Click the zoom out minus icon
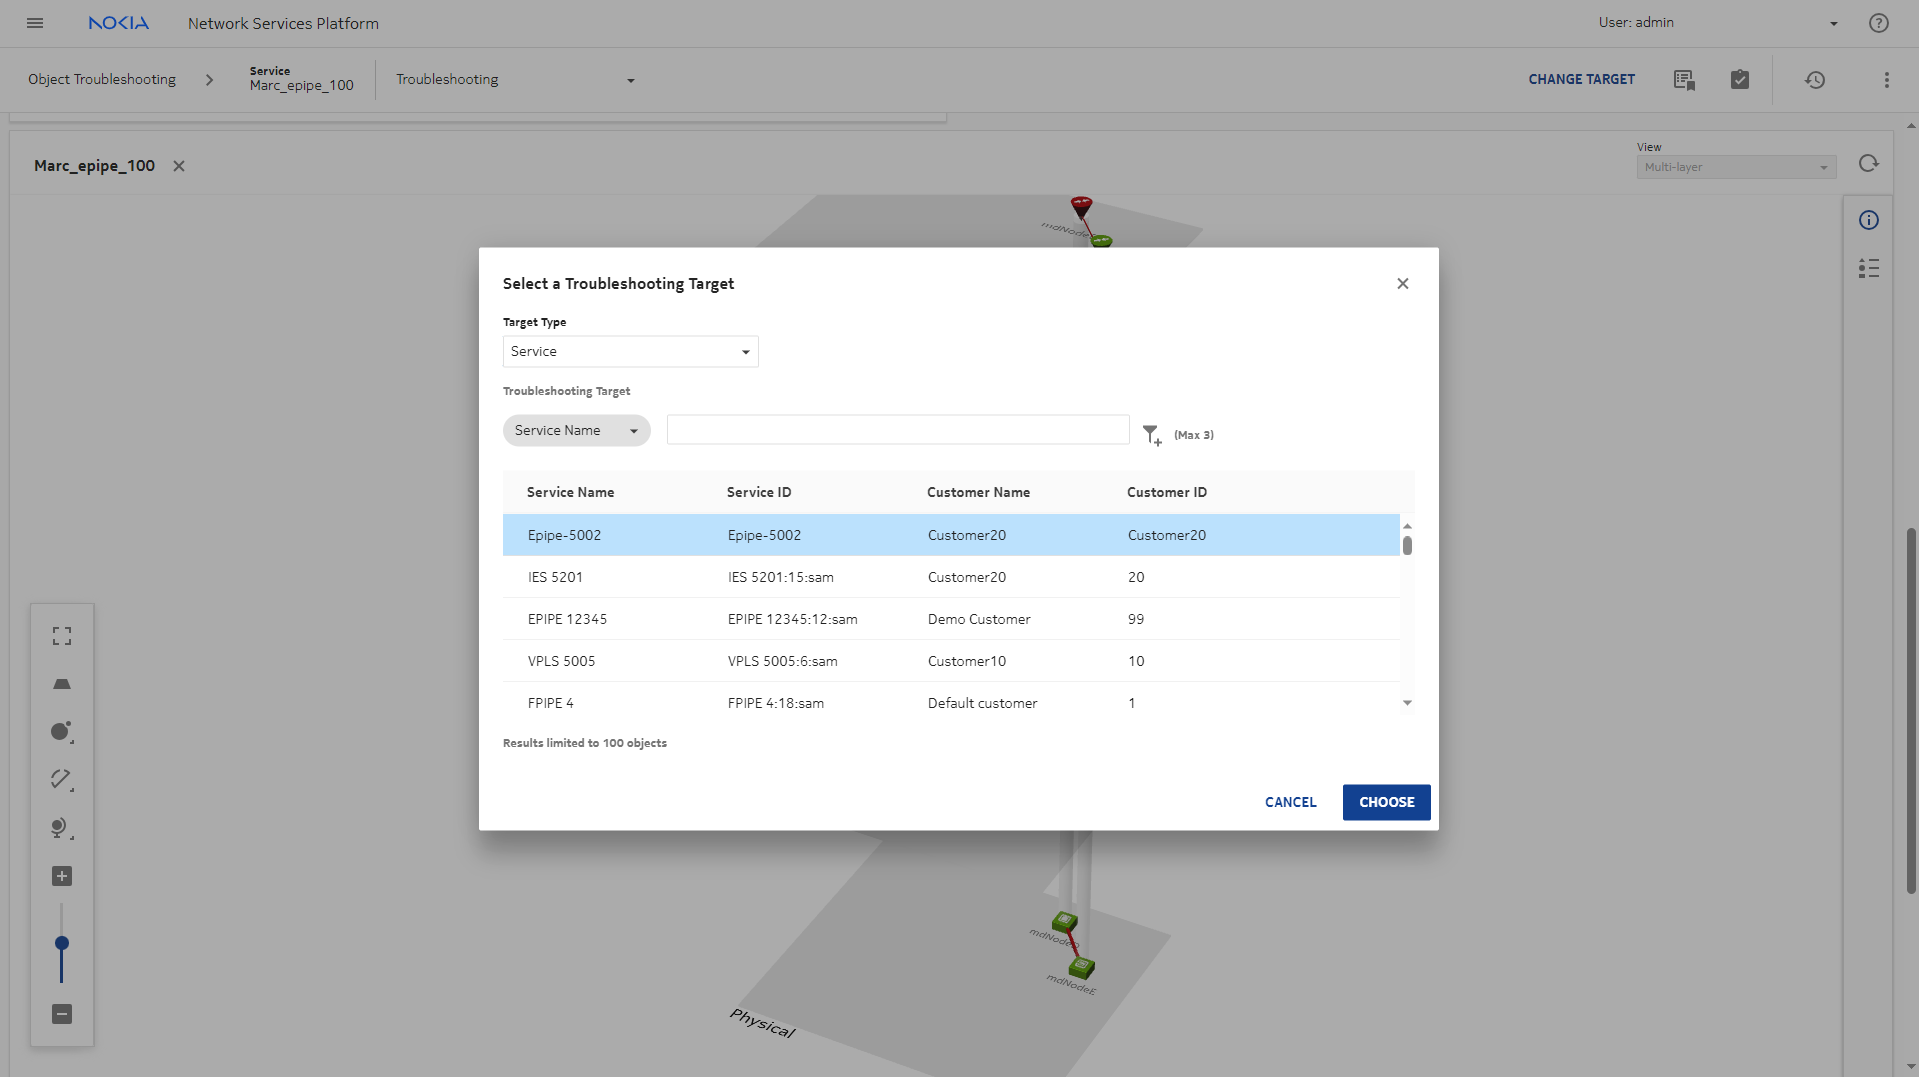Image resolution: width=1919 pixels, height=1077 pixels. click(x=62, y=1014)
